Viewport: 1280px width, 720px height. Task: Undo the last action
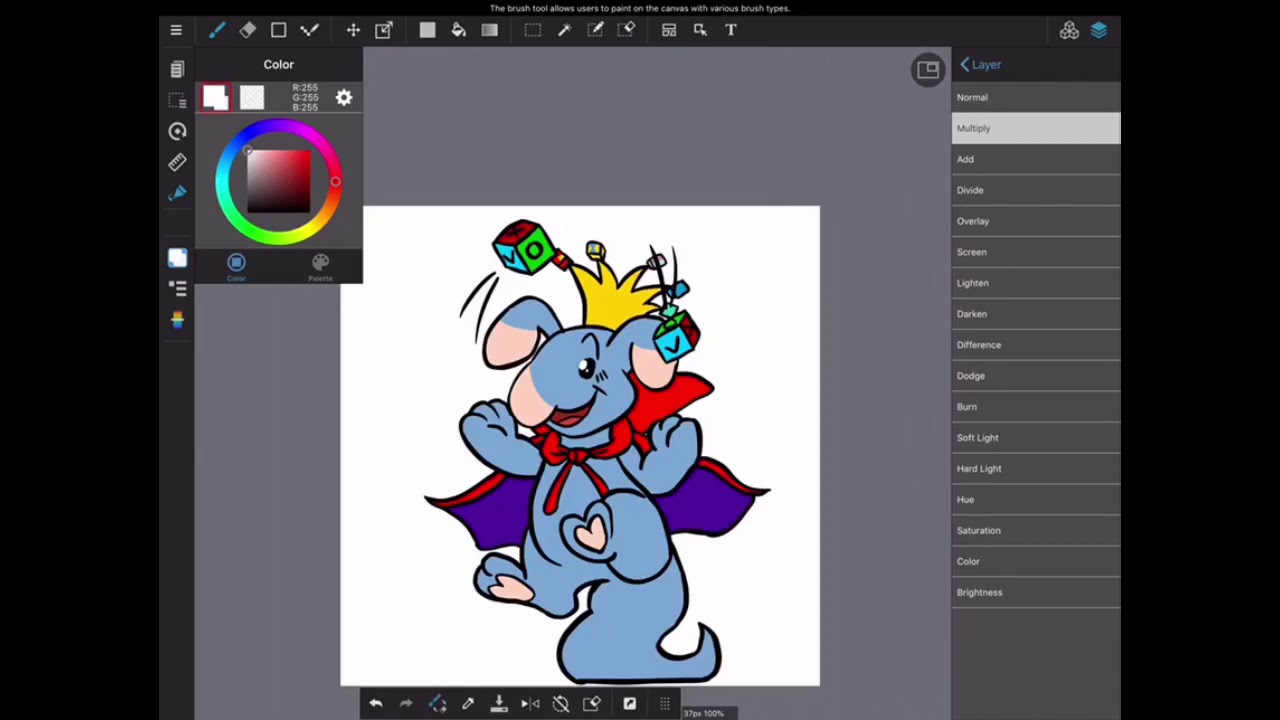coord(375,704)
